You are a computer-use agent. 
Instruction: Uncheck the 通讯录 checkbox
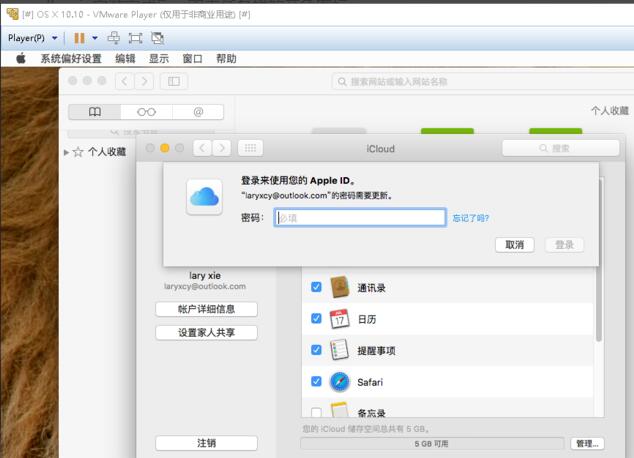[x=316, y=287]
